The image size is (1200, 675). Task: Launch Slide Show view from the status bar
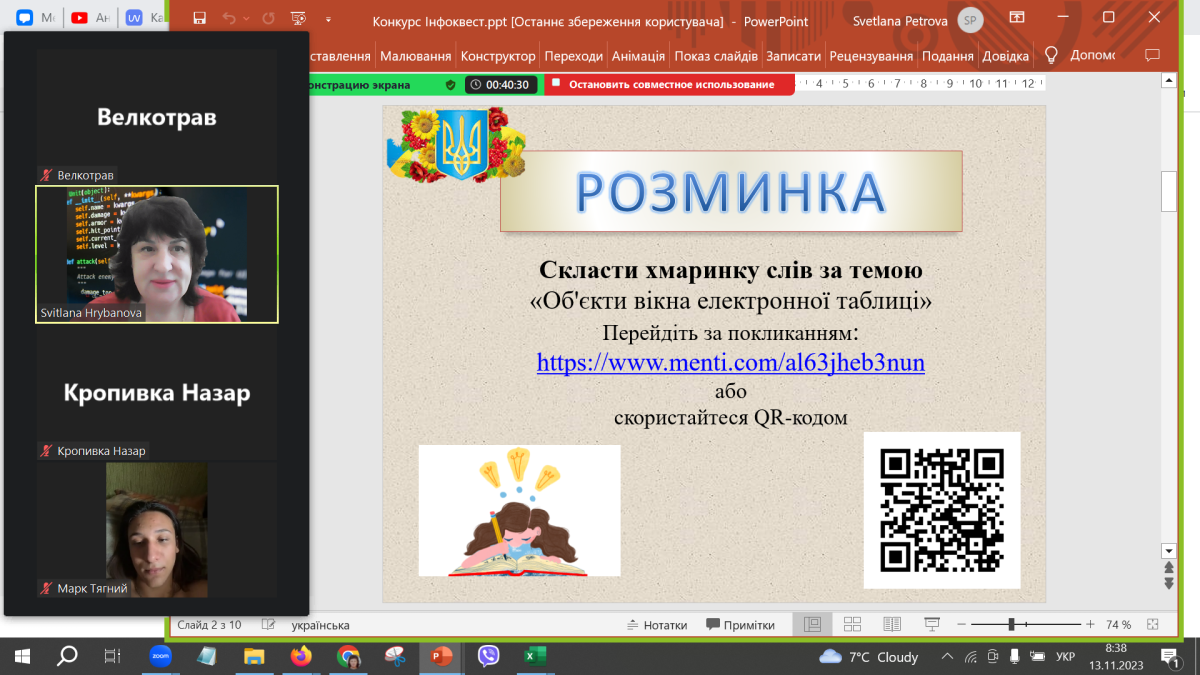pyautogui.click(x=932, y=625)
